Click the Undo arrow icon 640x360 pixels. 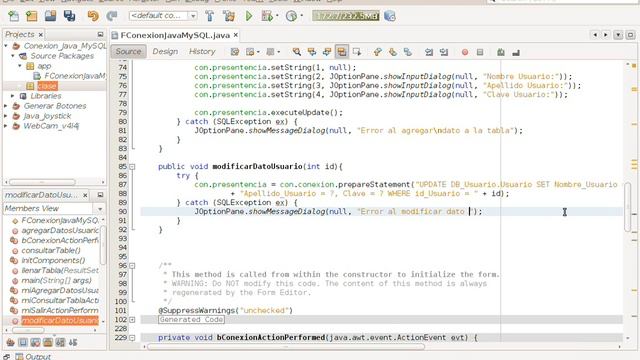coord(93,16)
